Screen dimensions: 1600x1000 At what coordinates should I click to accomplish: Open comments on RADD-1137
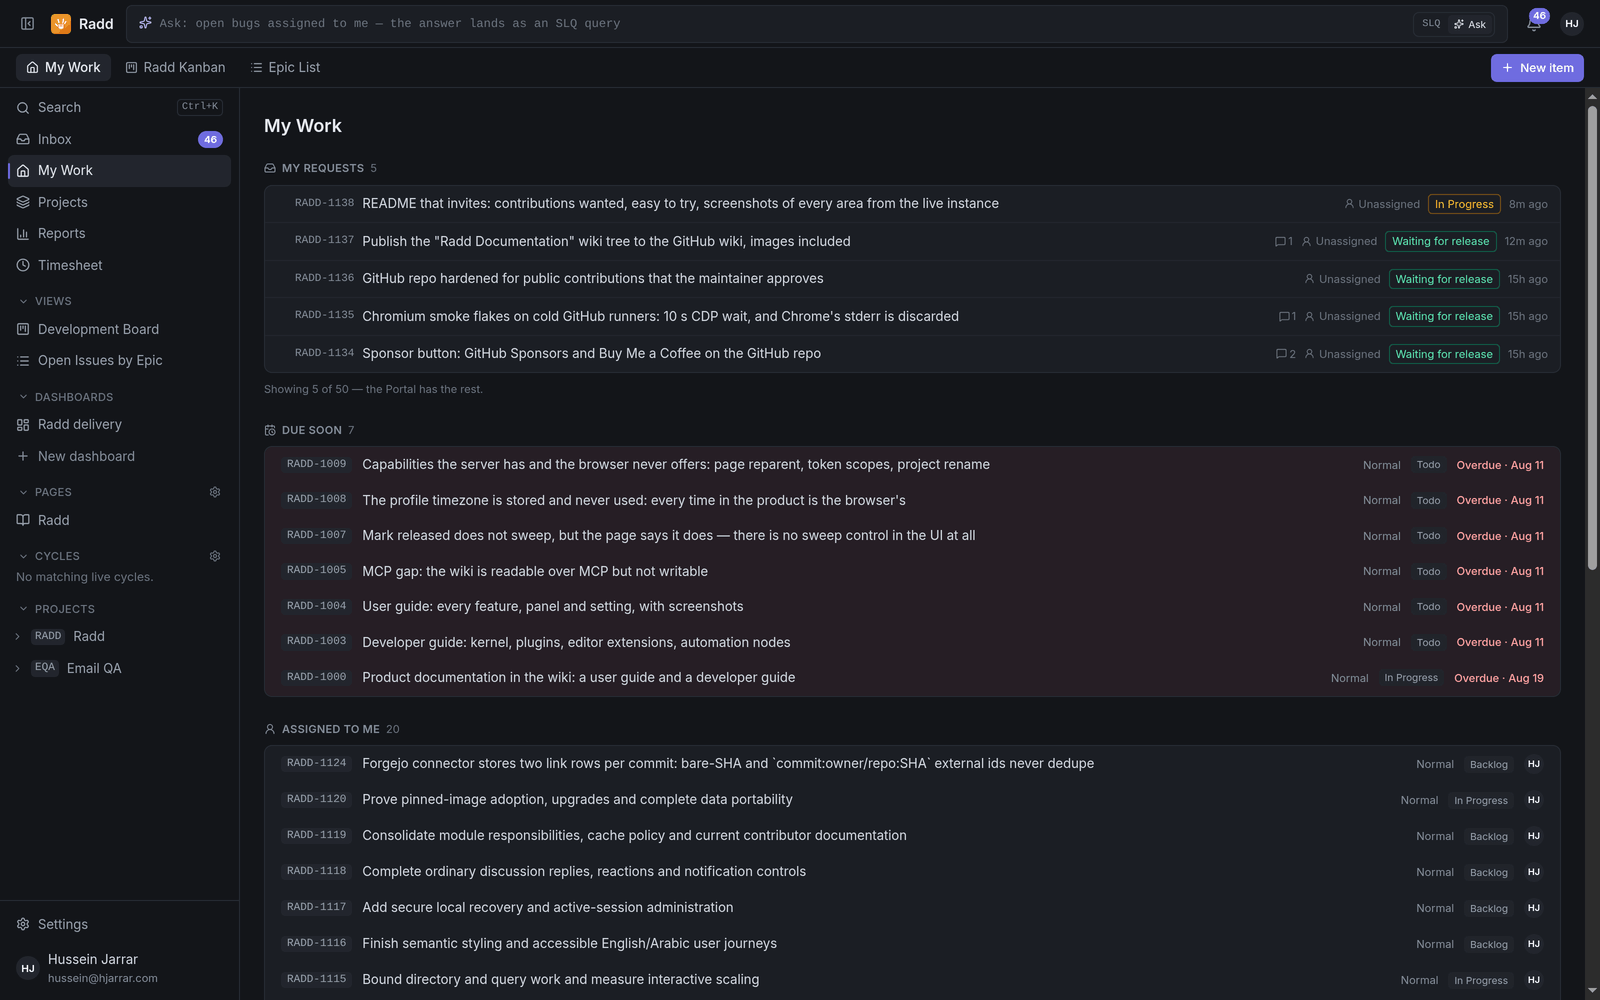pyautogui.click(x=1283, y=241)
